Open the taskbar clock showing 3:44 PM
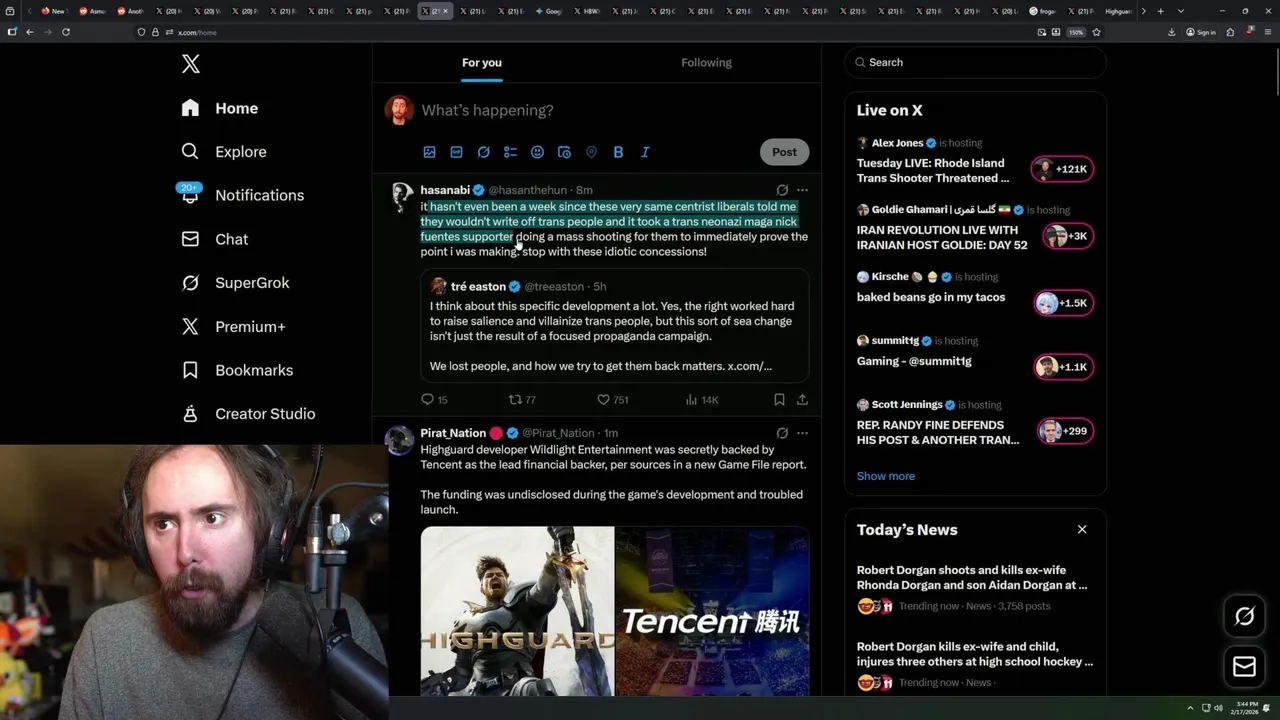The width and height of the screenshot is (1280, 720). click(x=1246, y=708)
